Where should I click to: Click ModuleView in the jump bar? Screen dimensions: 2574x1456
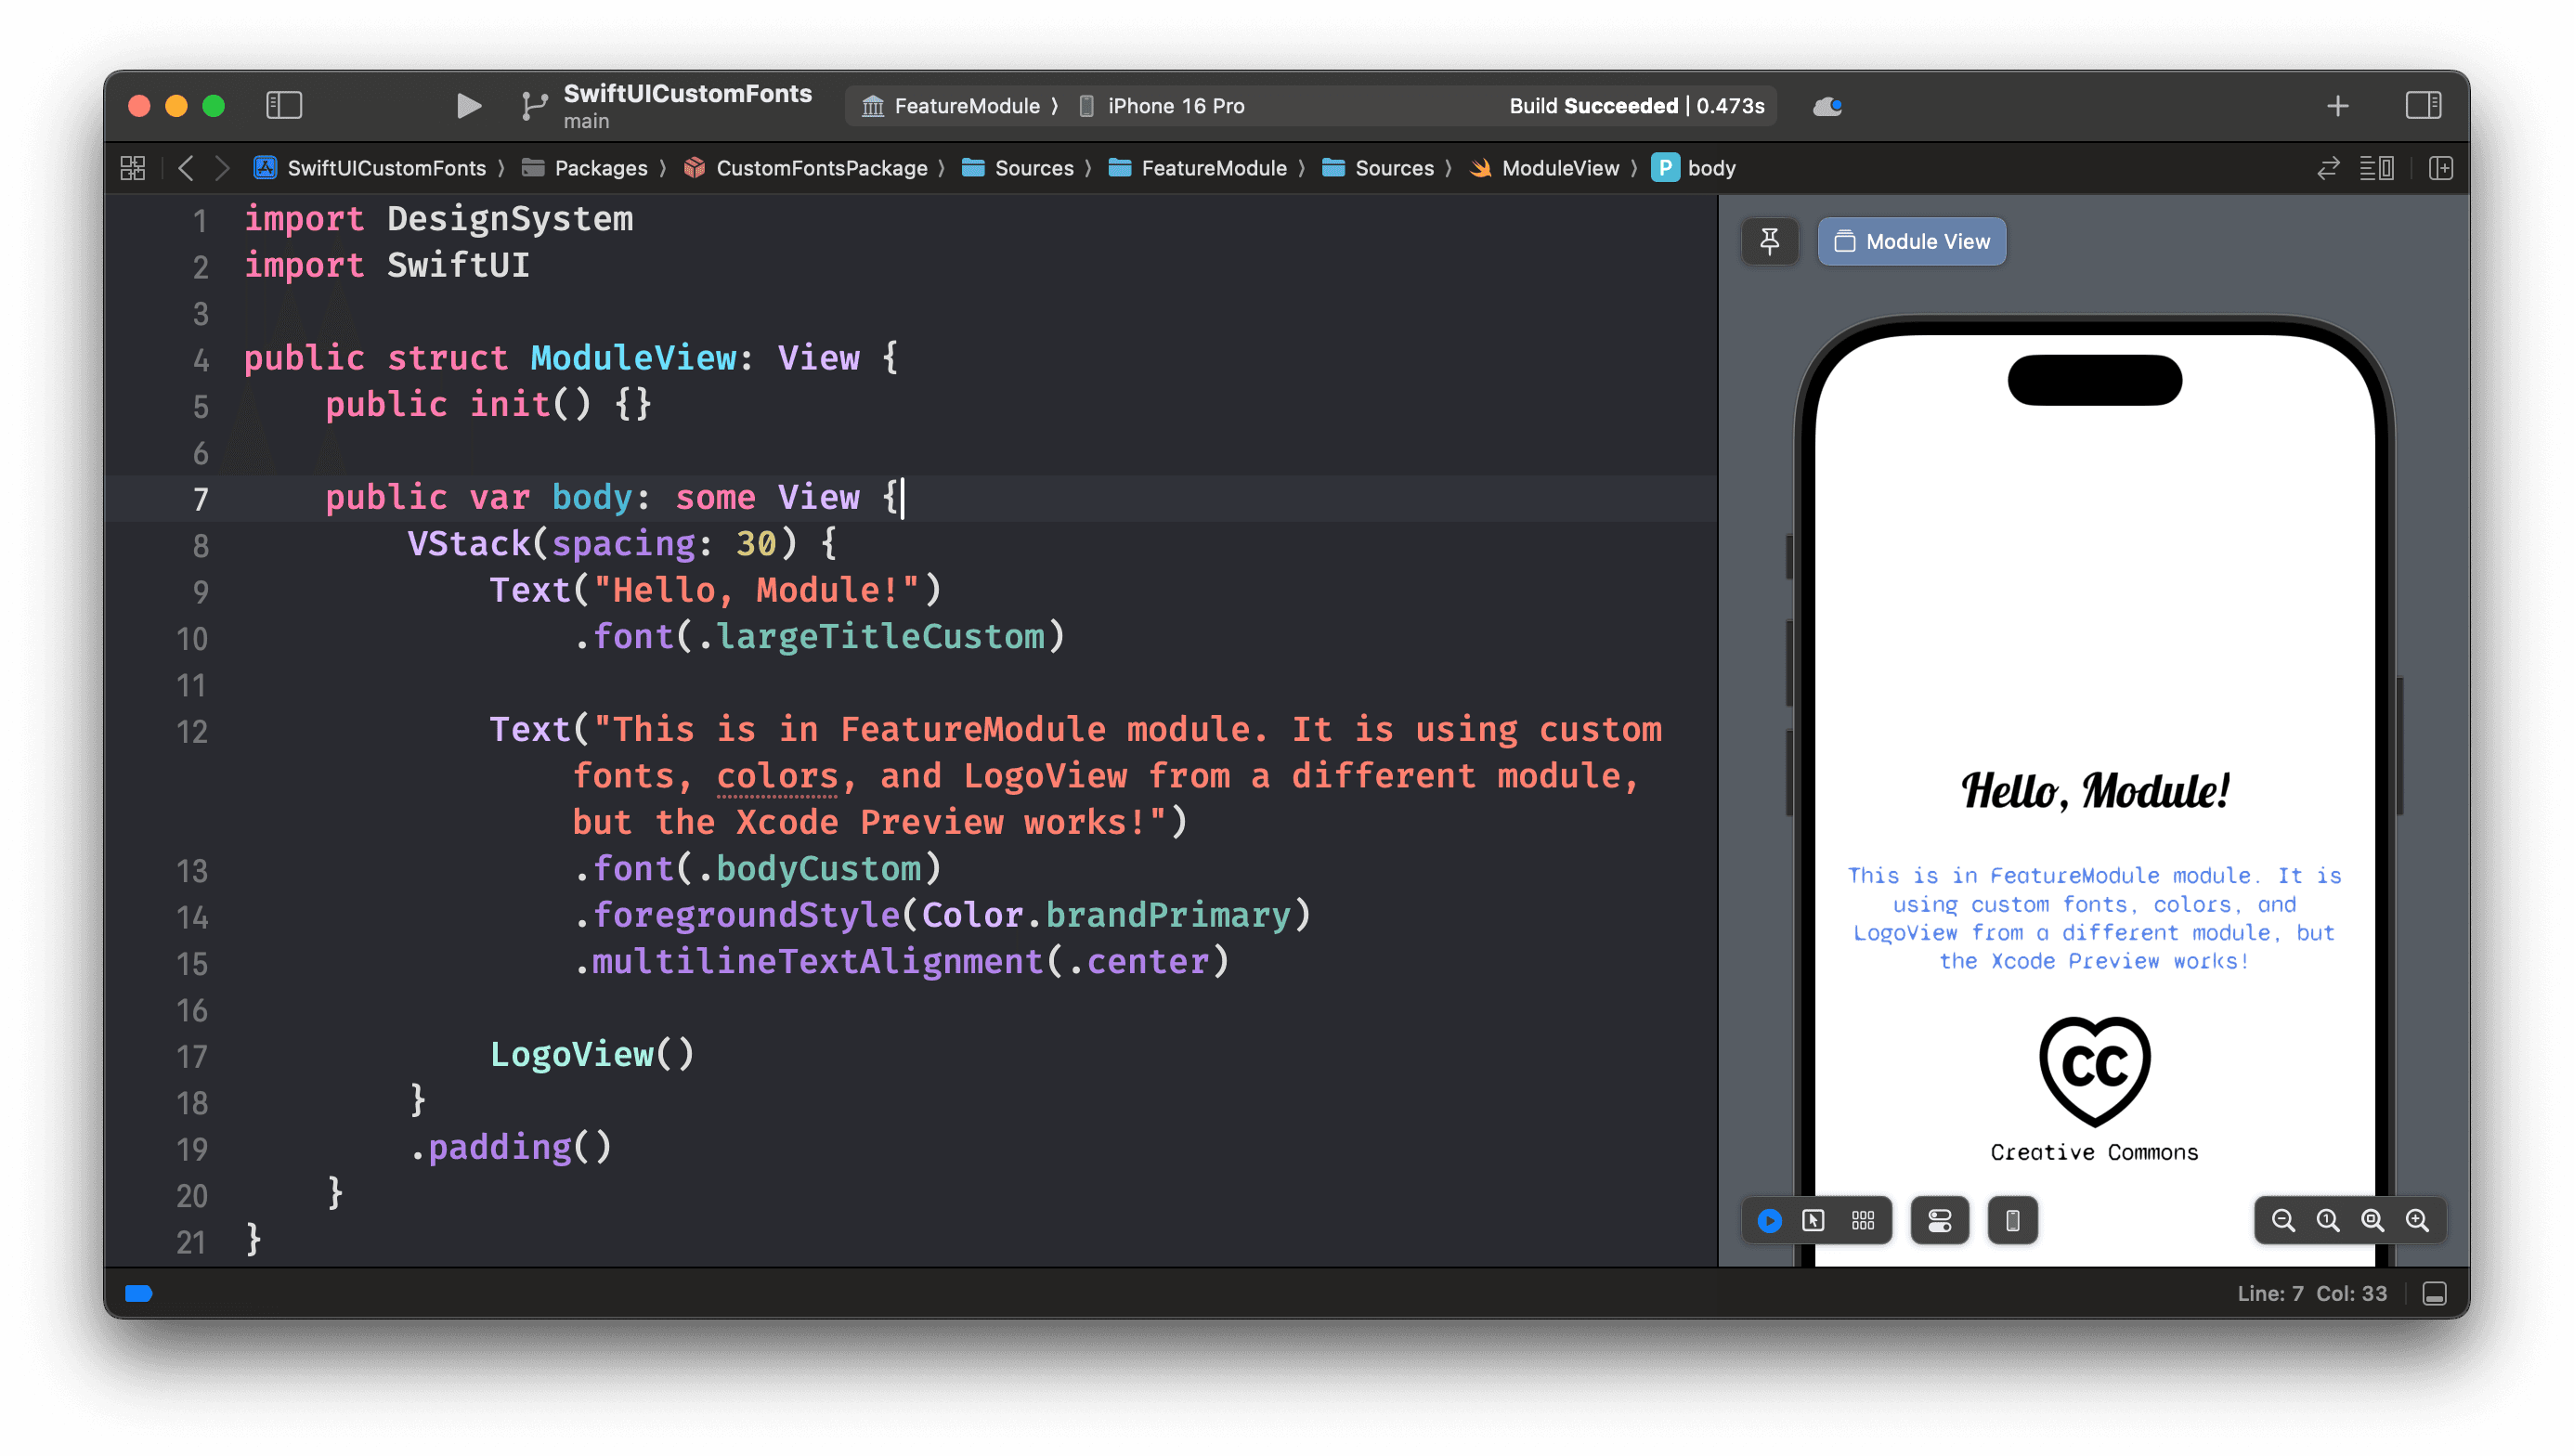[x=1560, y=167]
